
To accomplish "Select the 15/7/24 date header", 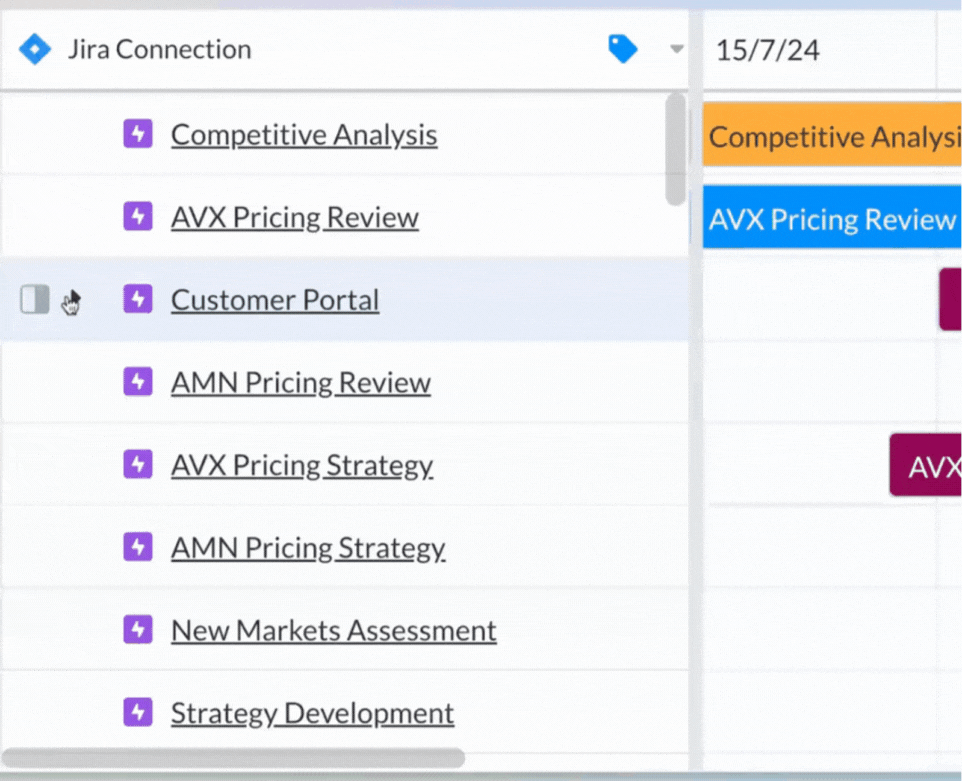I will pyautogui.click(x=768, y=49).
